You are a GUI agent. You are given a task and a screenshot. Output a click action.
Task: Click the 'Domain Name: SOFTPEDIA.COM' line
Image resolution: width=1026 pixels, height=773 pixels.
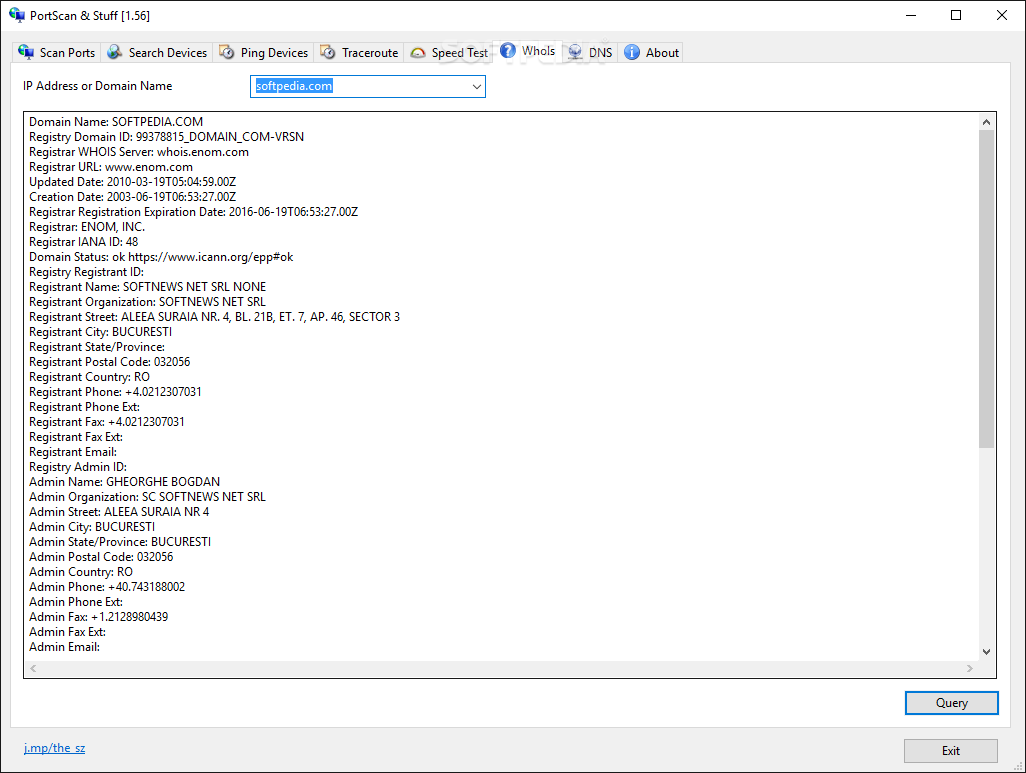[x=116, y=122]
